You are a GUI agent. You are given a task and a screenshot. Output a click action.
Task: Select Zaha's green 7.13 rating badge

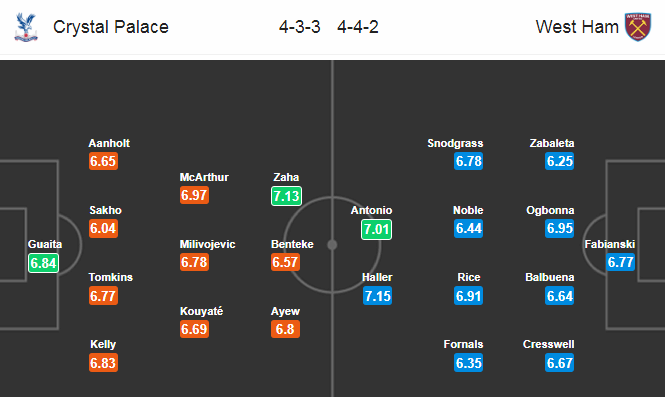point(287,196)
